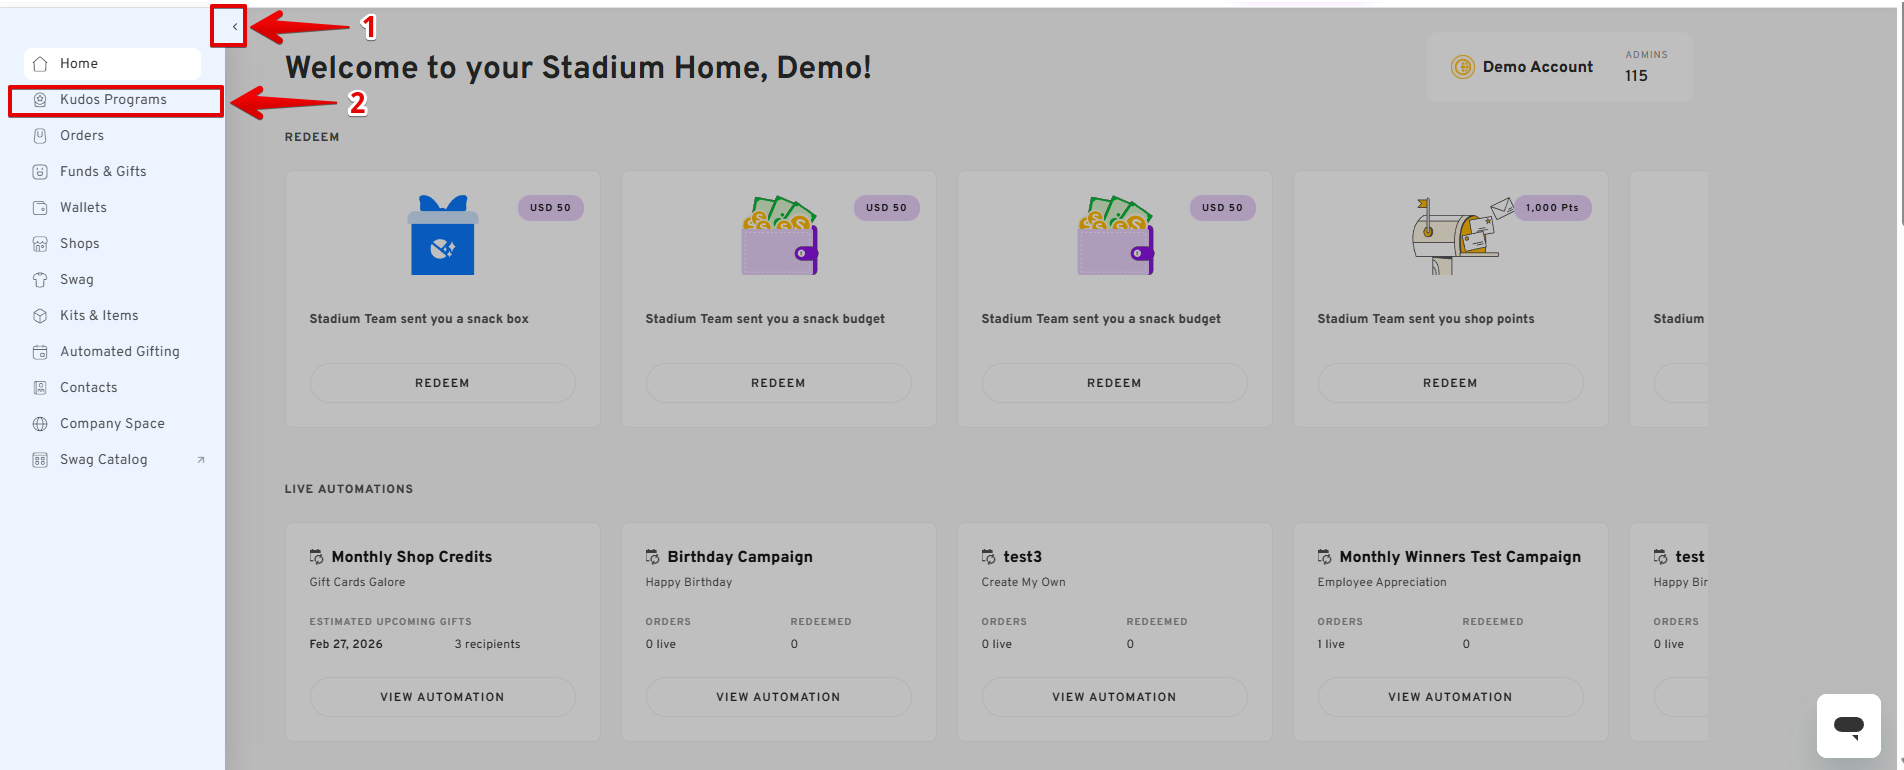Open the Company Space globe icon
The width and height of the screenshot is (1904, 770).
(40, 424)
